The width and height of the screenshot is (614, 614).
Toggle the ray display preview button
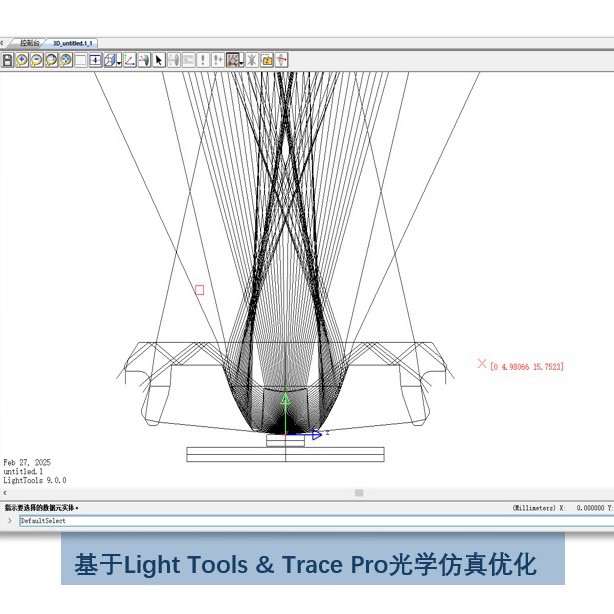231,60
